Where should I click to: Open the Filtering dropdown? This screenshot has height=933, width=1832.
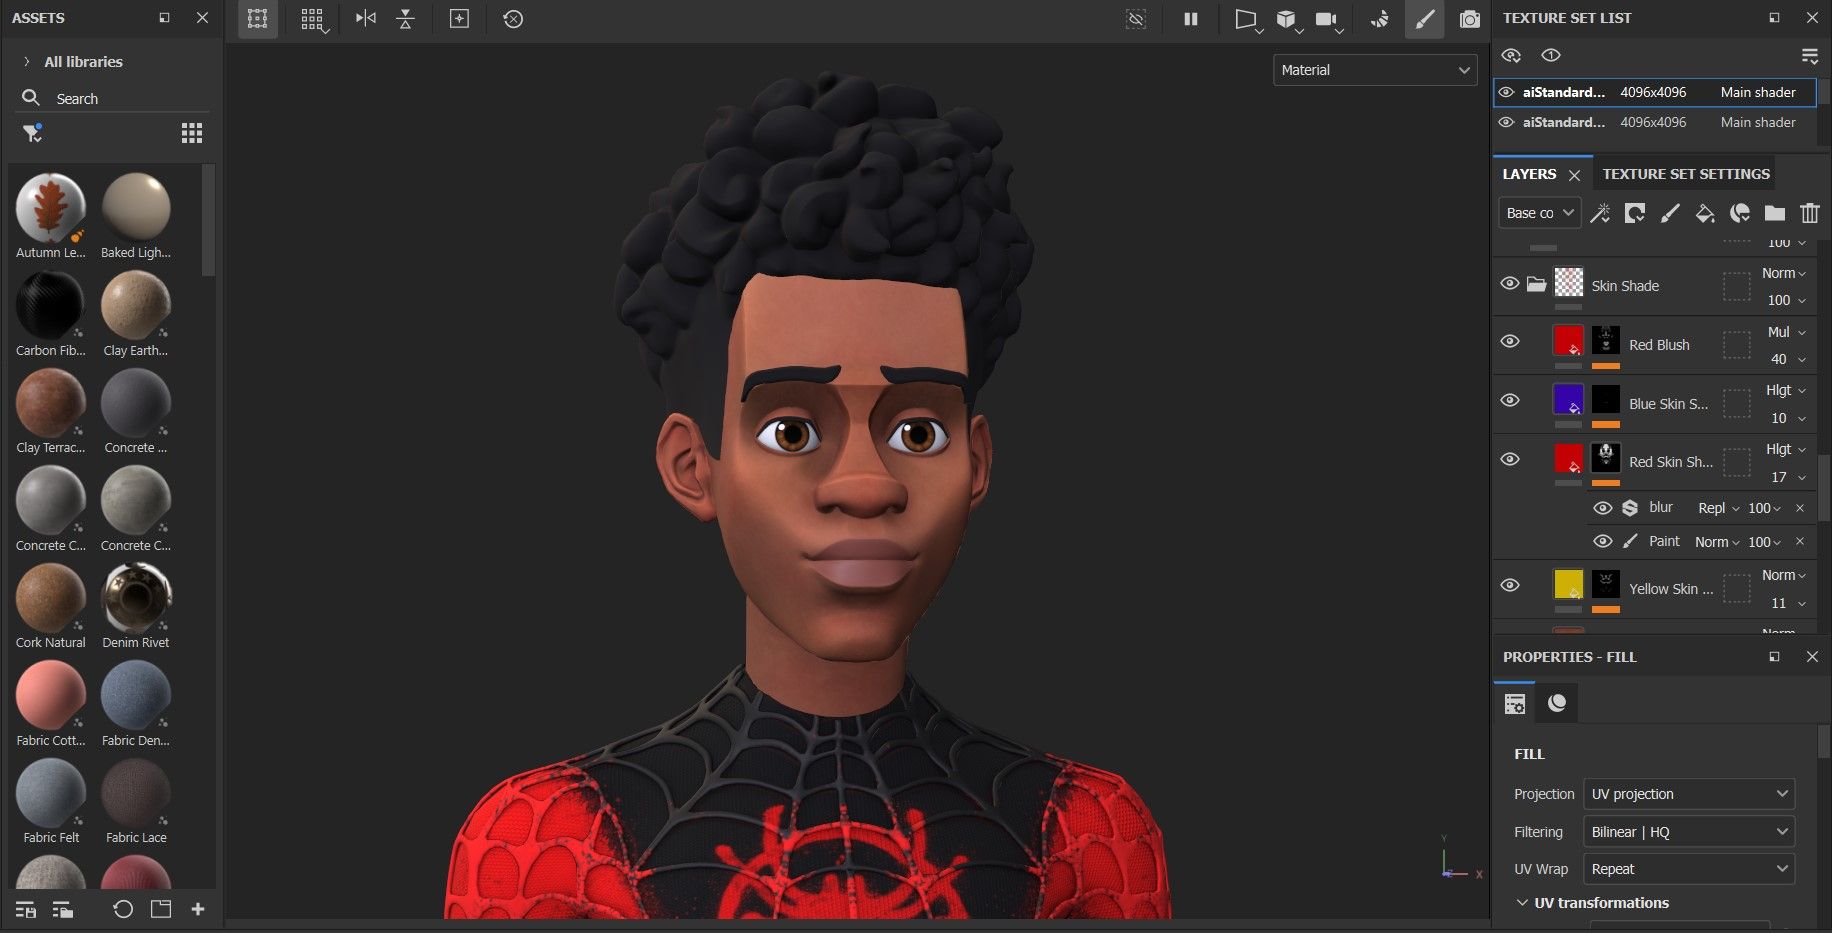(x=1689, y=832)
